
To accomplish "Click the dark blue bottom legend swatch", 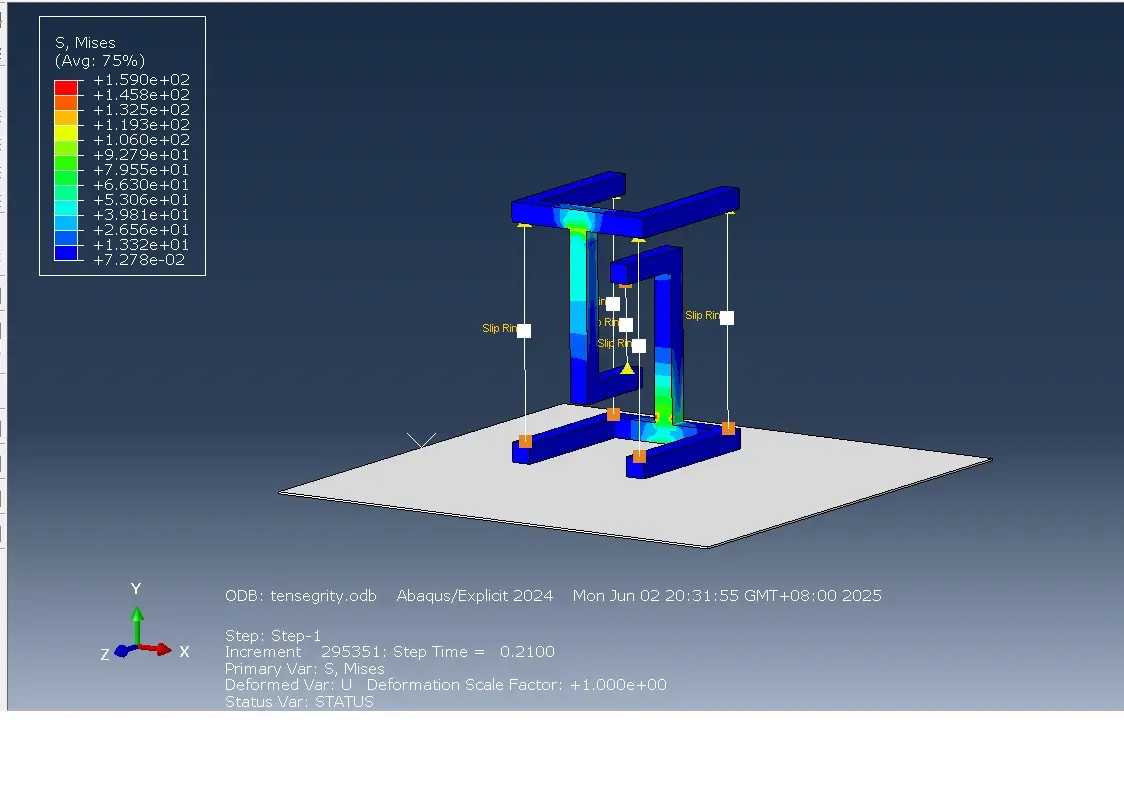I will [66, 253].
